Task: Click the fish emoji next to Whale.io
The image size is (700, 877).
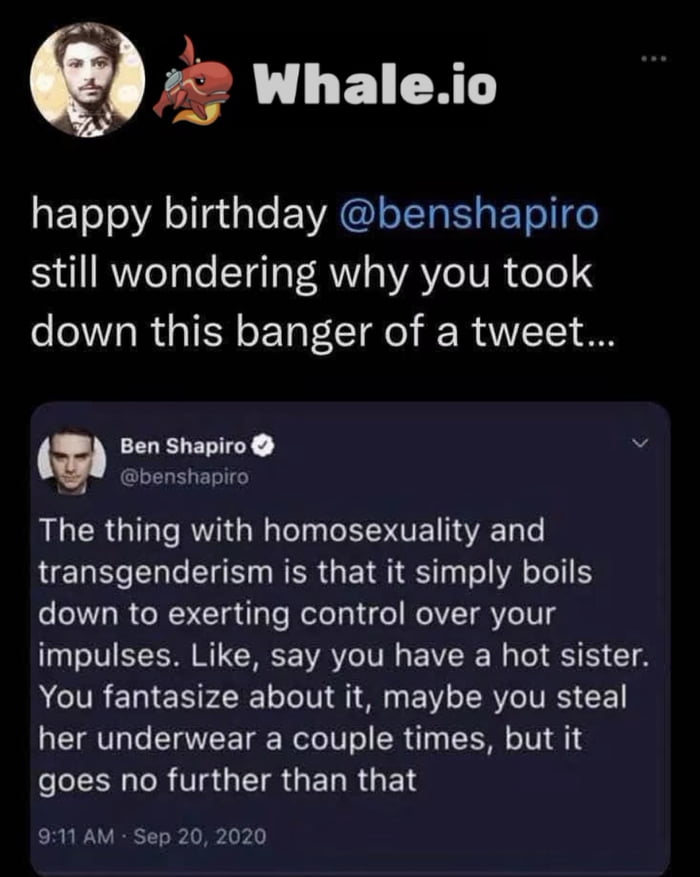Action: pos(196,78)
